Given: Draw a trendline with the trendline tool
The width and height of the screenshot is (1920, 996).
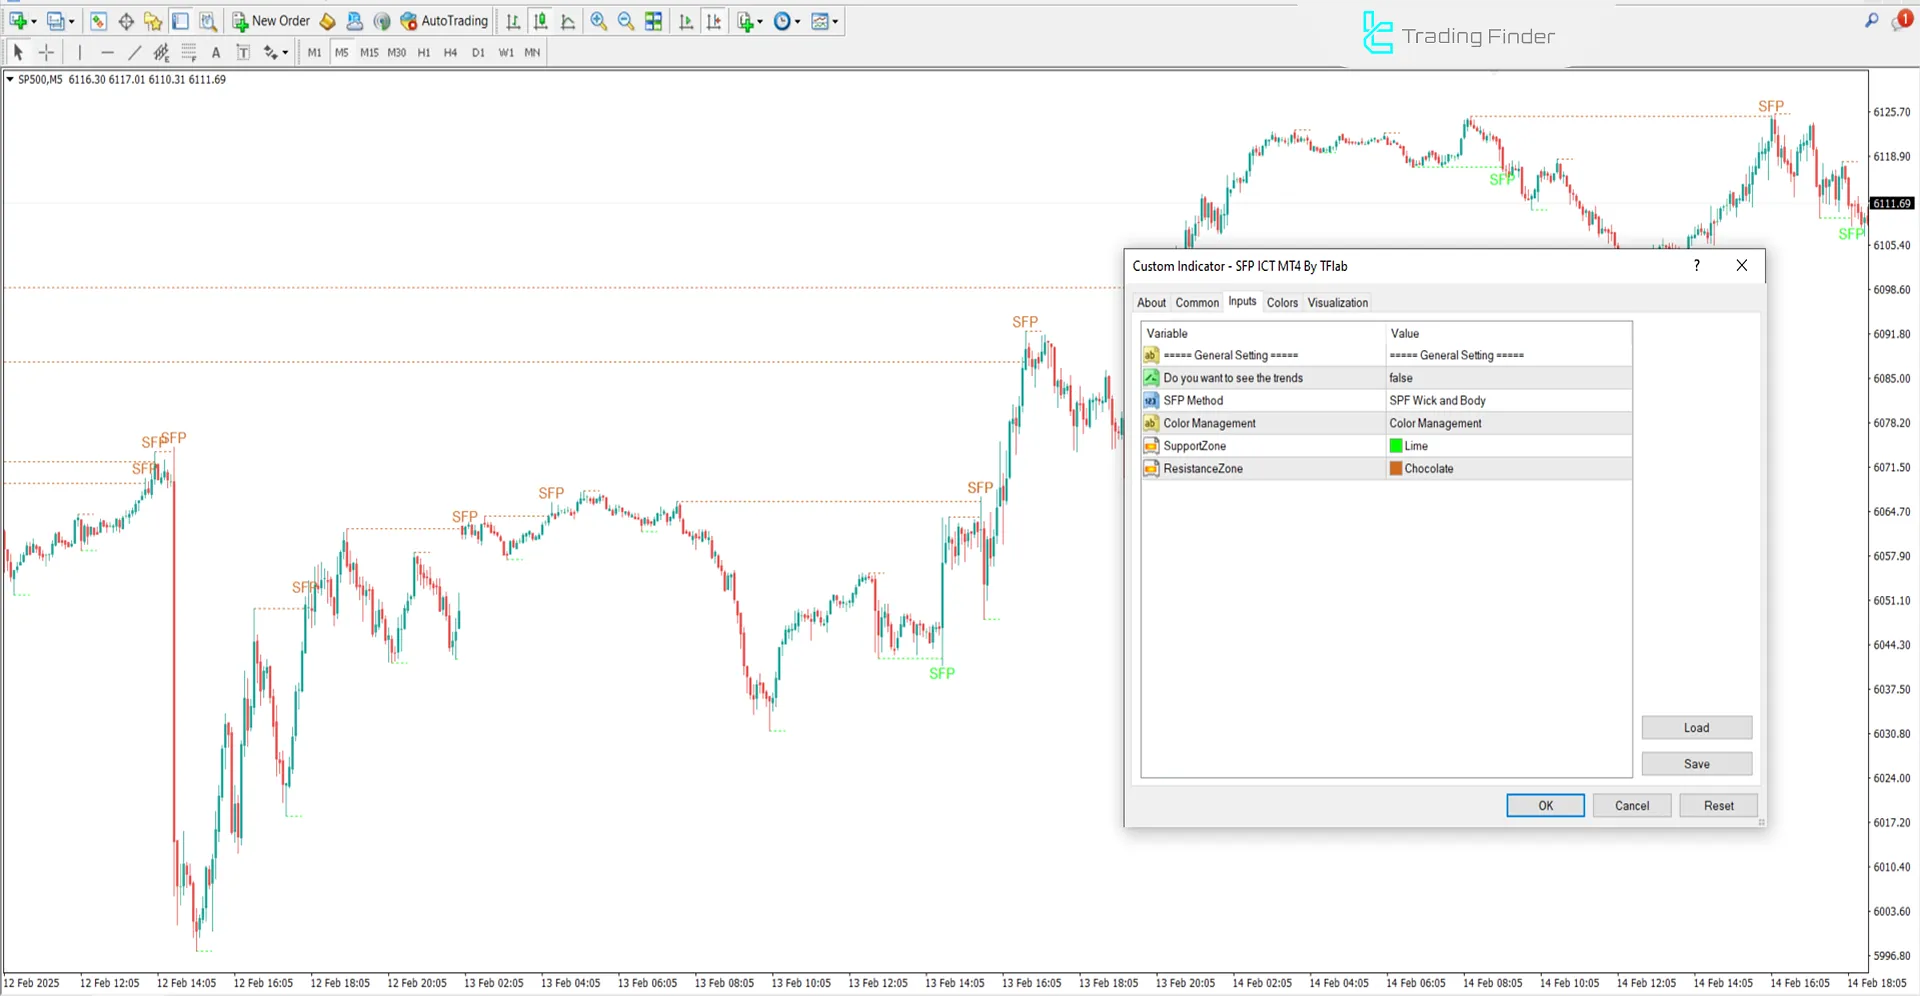Looking at the screenshot, I should click(134, 53).
